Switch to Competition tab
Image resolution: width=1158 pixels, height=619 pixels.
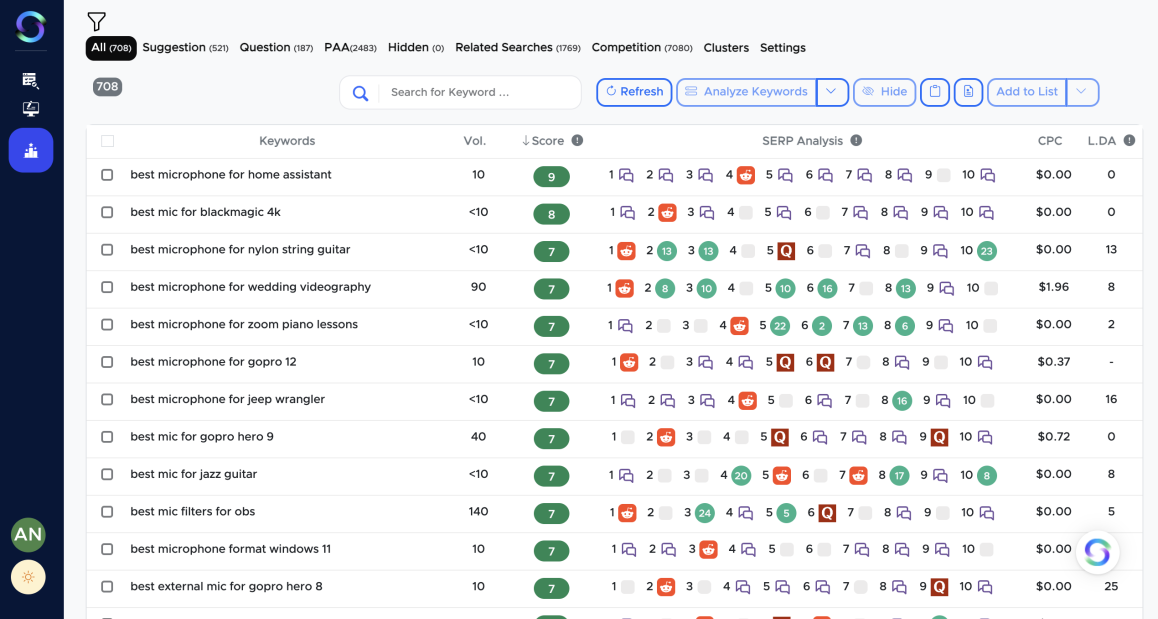(642, 47)
